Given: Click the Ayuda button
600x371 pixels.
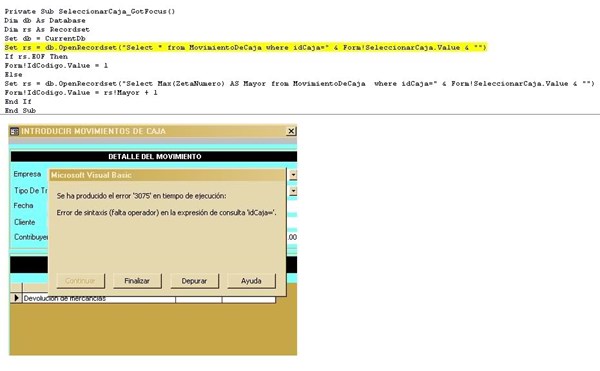Looking at the screenshot, I should 251,281.
